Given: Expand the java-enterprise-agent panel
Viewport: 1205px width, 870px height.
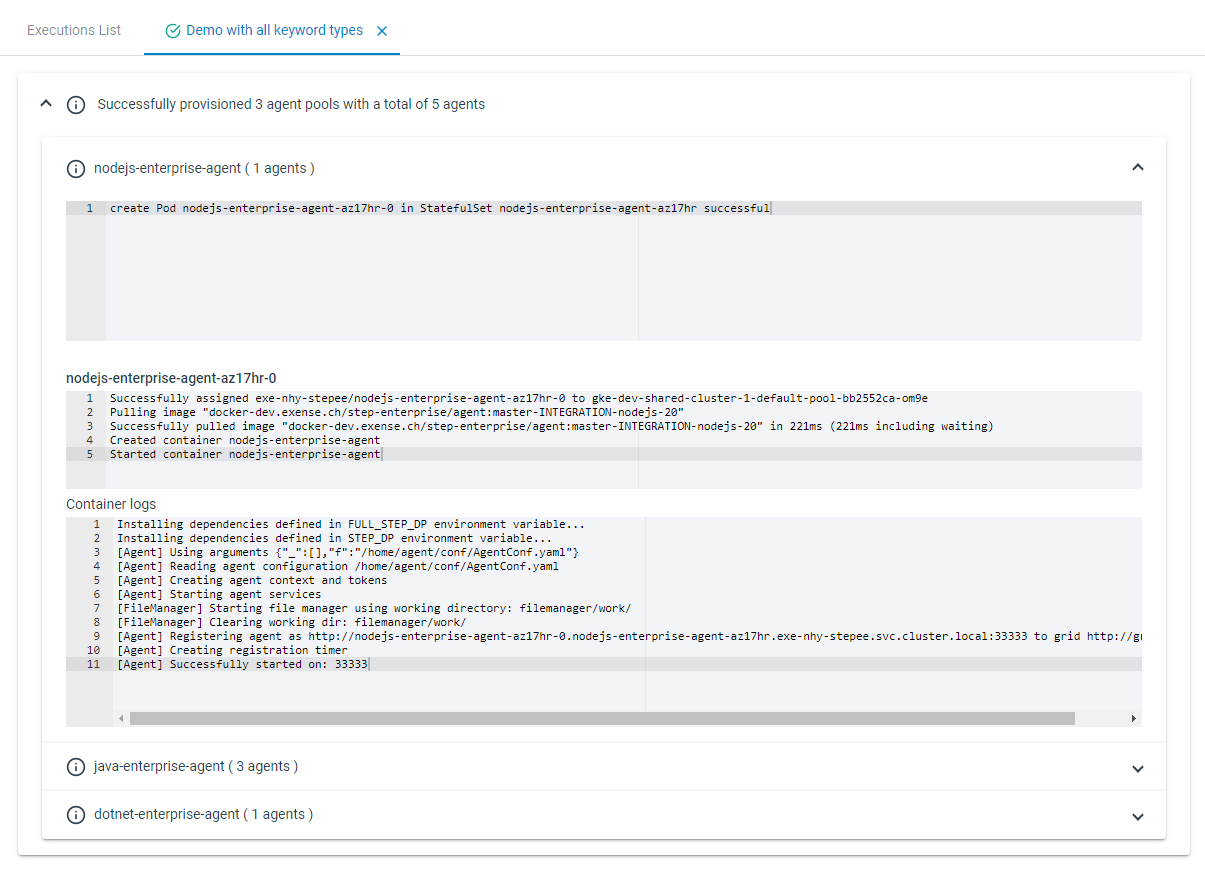Looking at the screenshot, I should pos(1137,768).
